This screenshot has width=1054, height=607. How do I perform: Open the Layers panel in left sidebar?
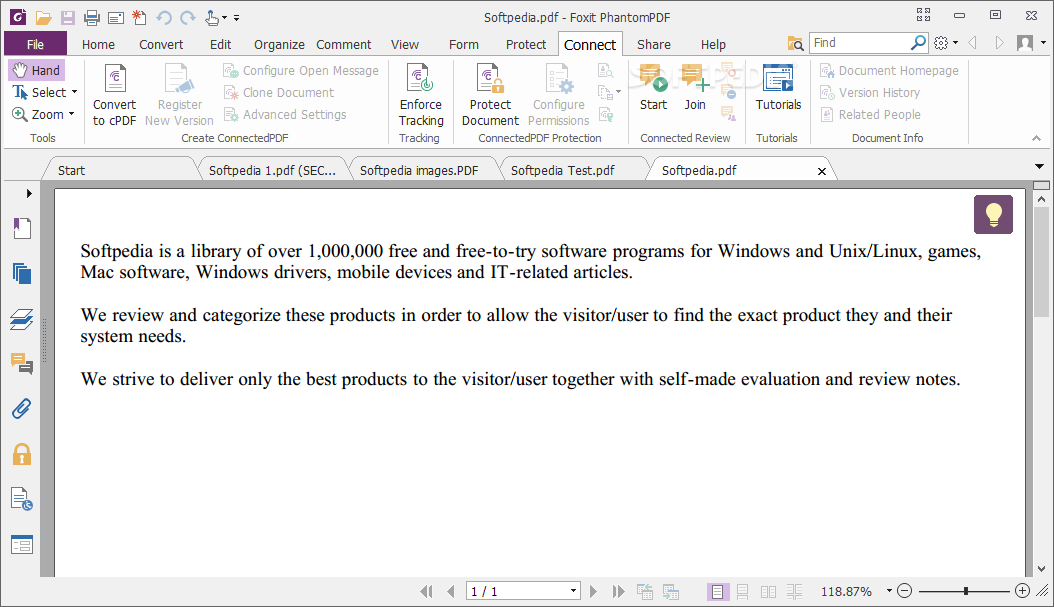(x=22, y=319)
